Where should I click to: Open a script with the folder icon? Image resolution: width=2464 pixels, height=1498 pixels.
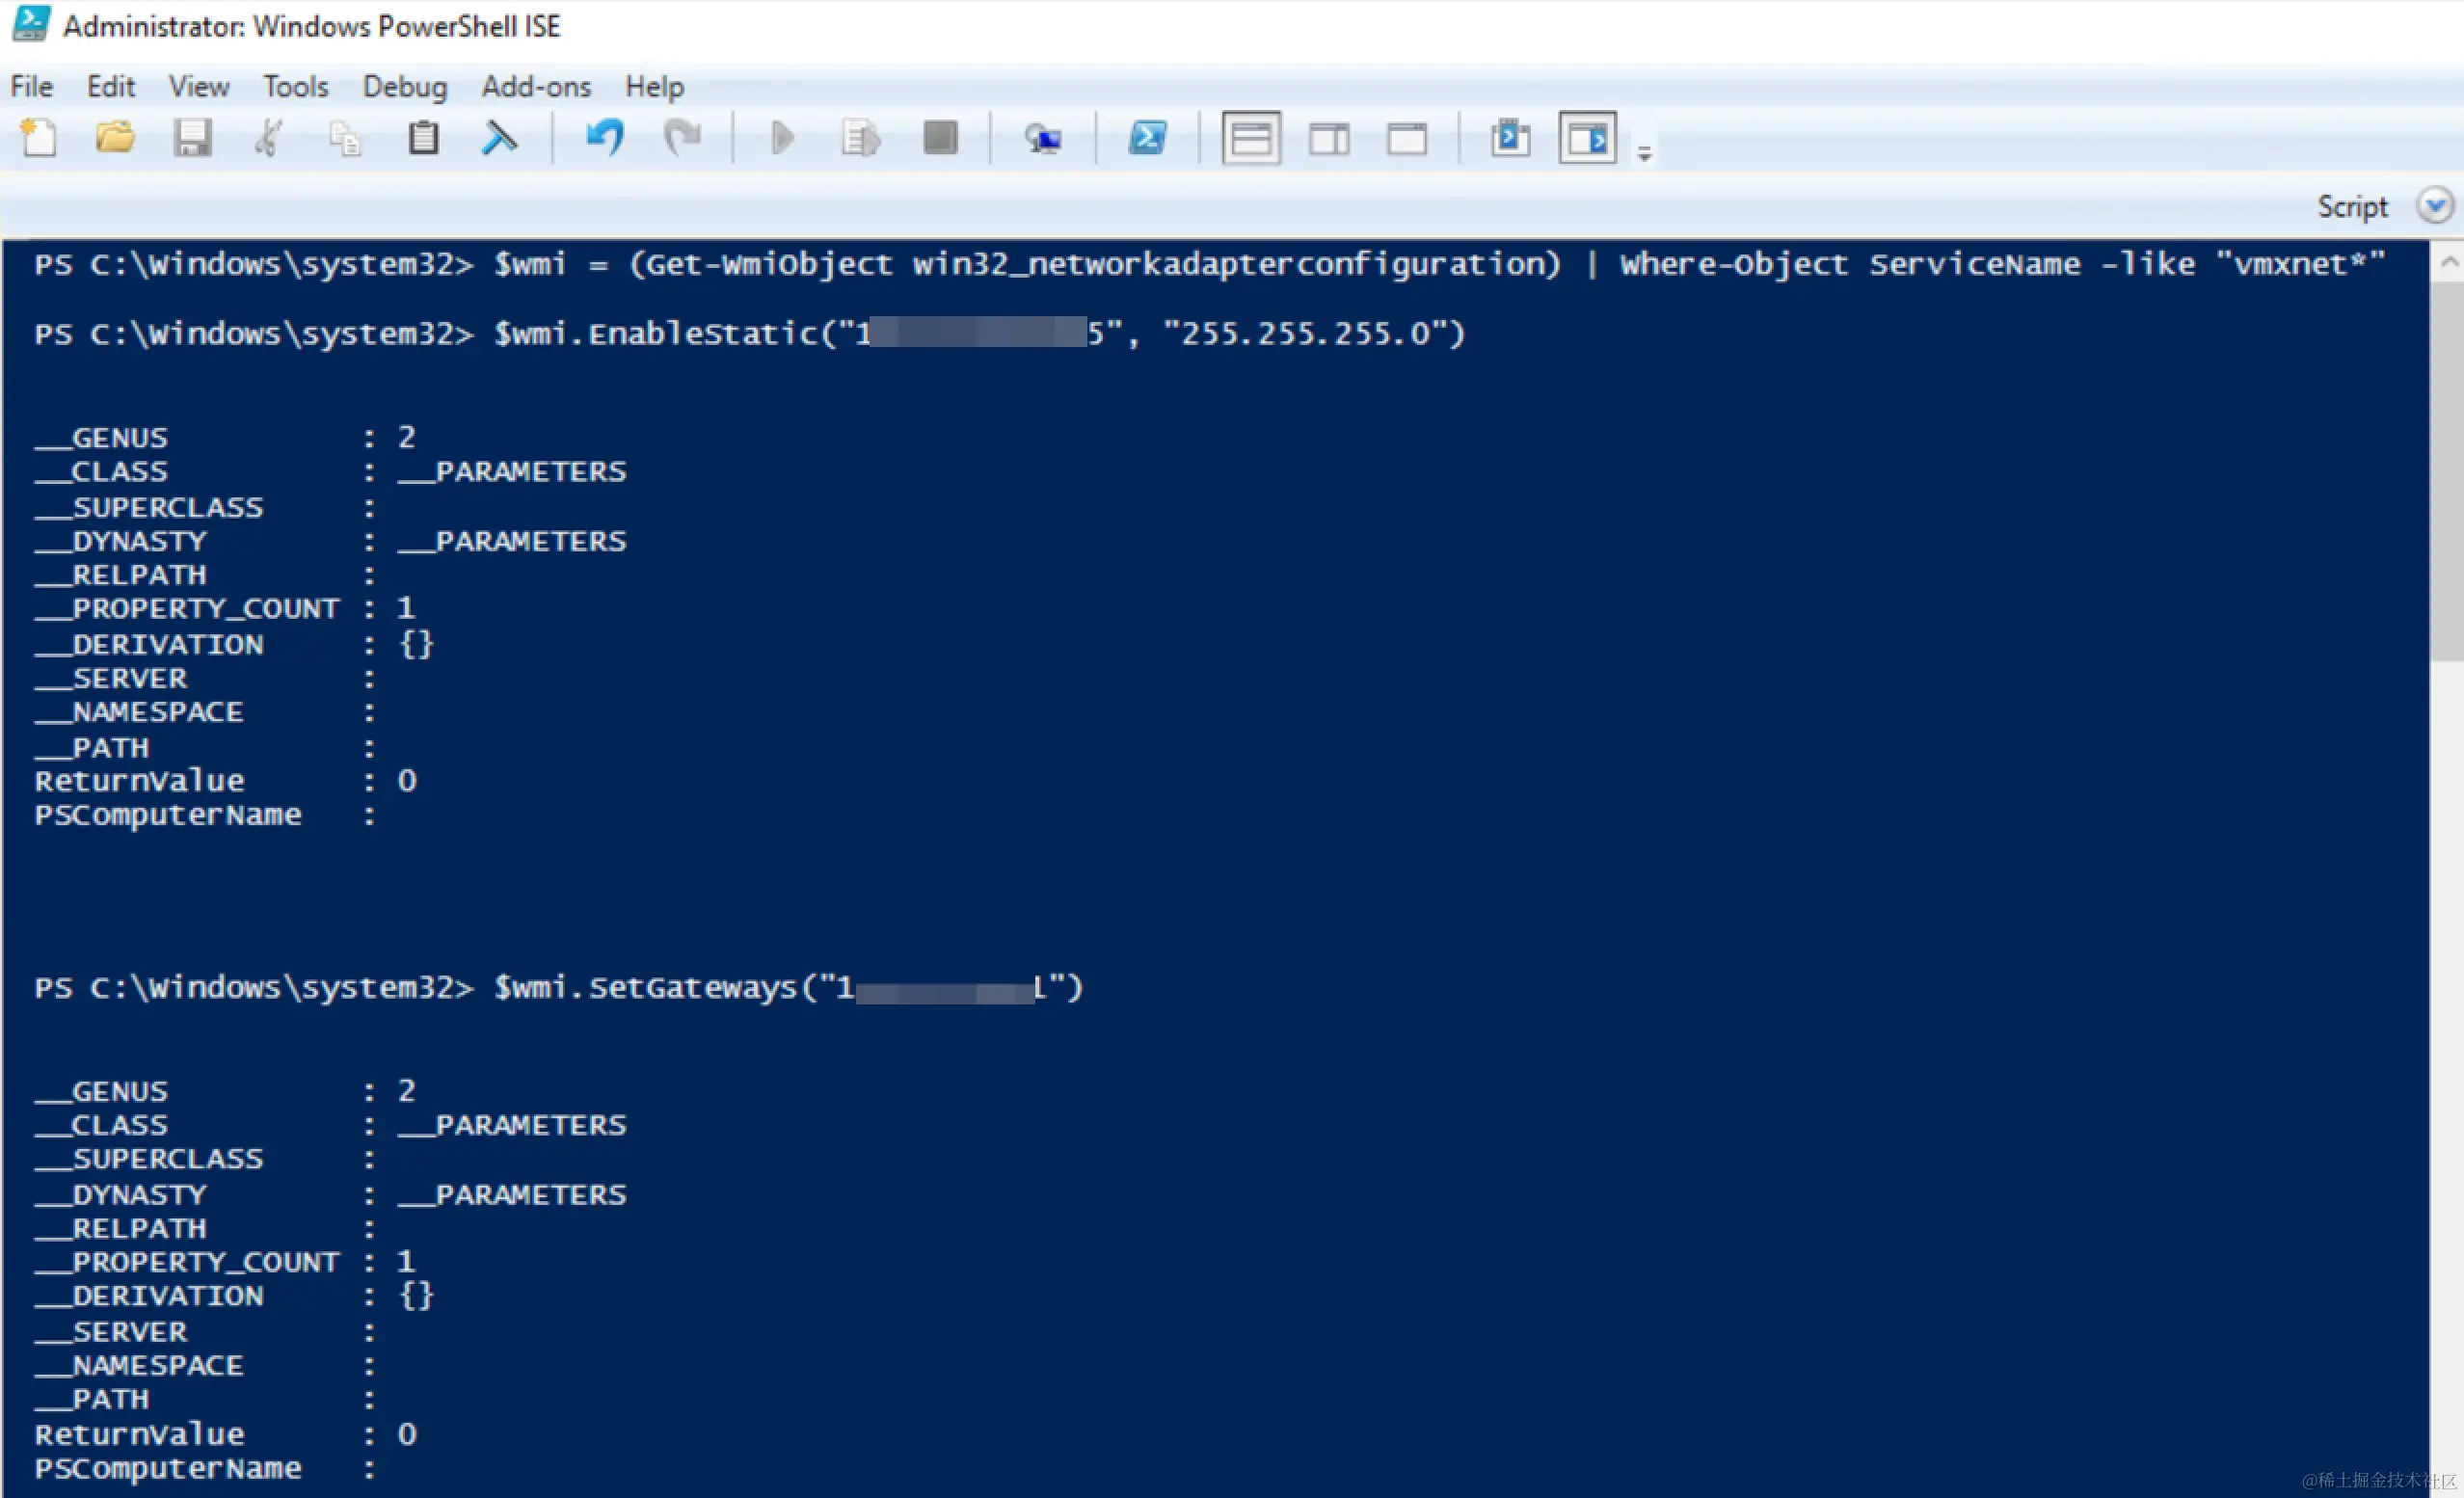tap(115, 138)
